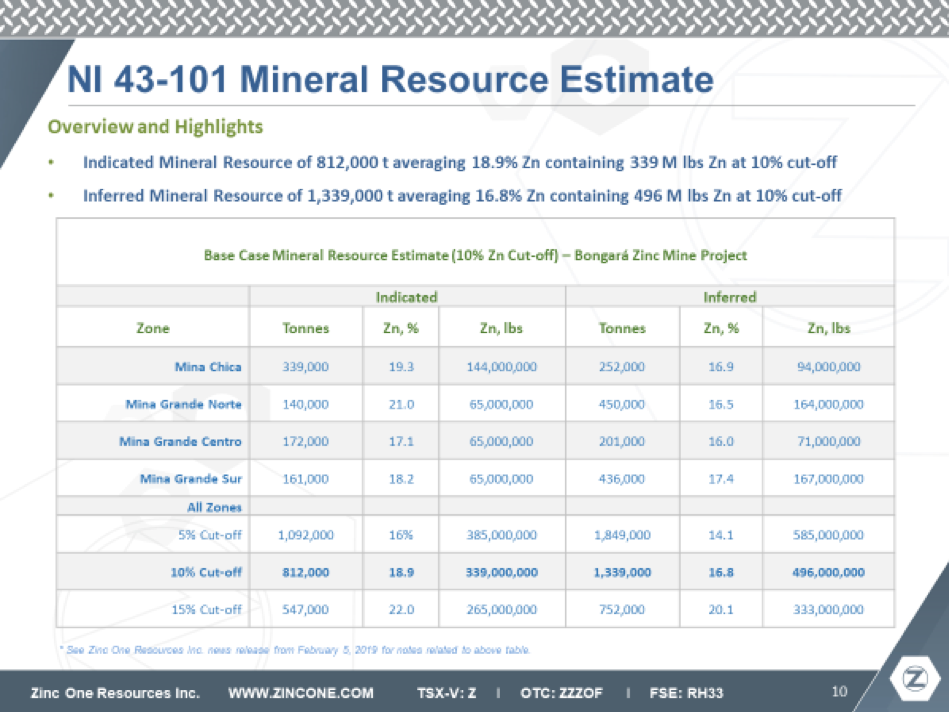Click the '10% Cut-off' row label
This screenshot has height=712, width=949.
tap(206, 572)
